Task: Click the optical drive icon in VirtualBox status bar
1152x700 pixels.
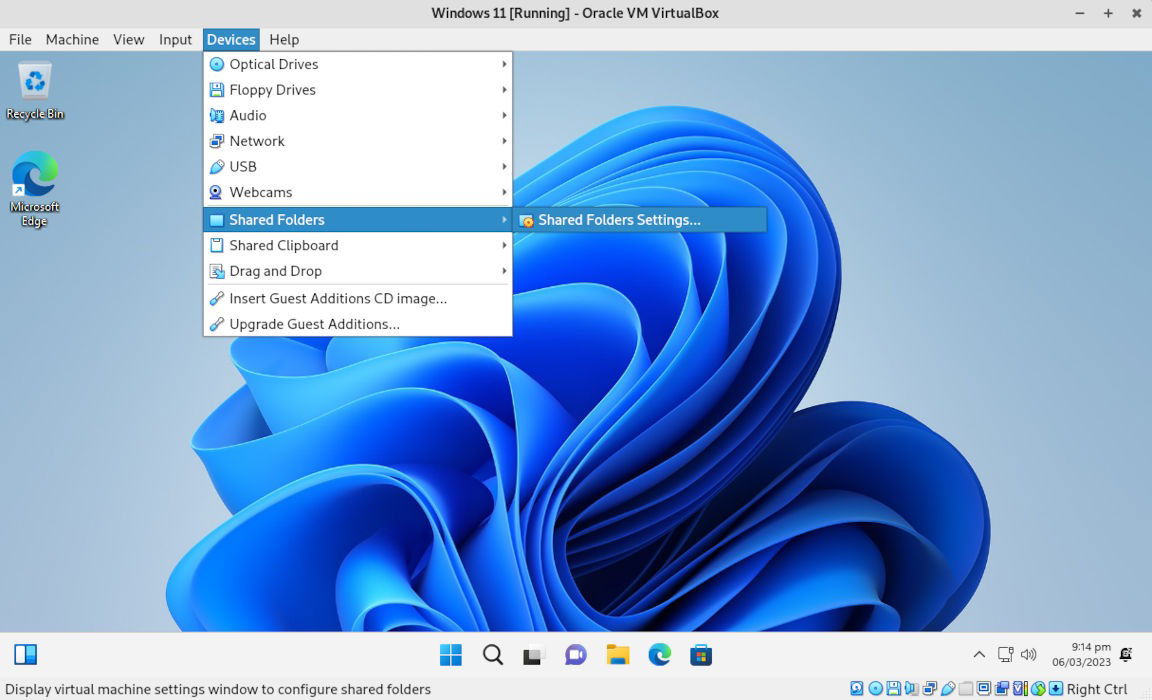Action: (877, 689)
